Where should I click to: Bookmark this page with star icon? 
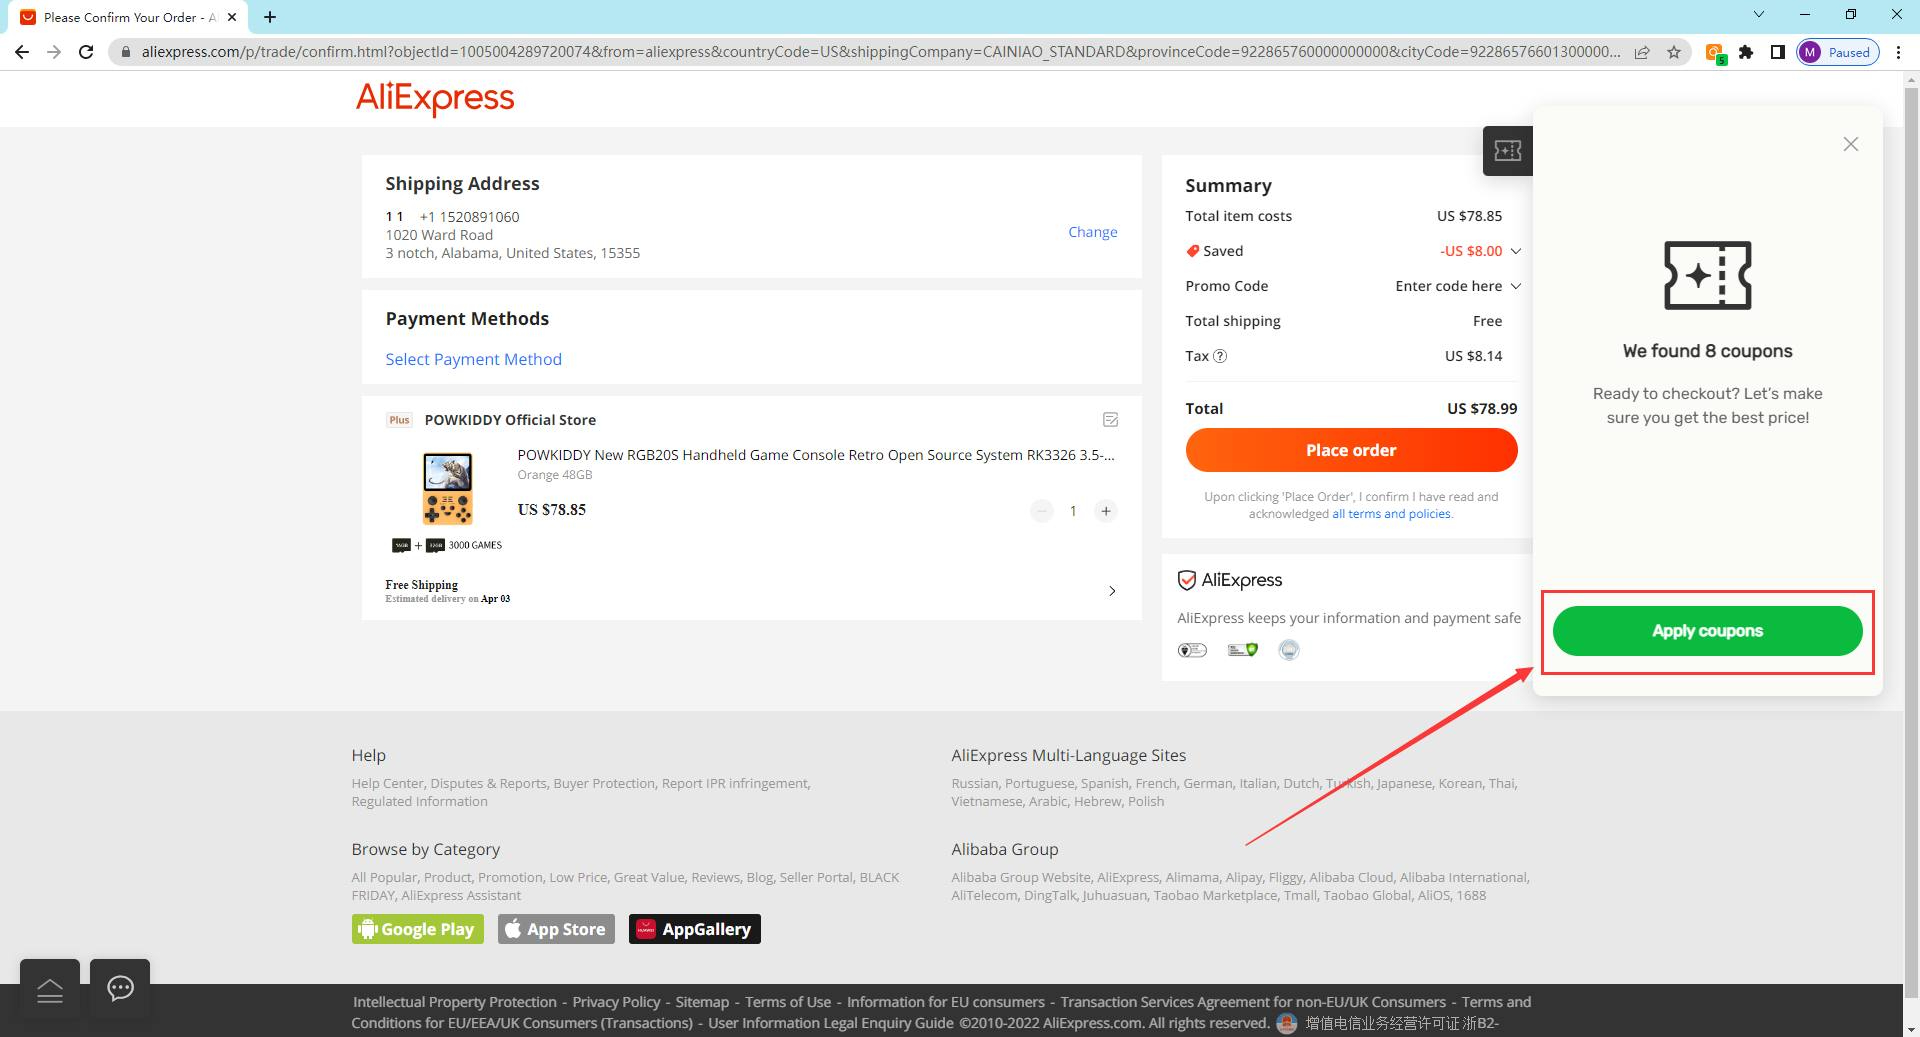(x=1674, y=52)
